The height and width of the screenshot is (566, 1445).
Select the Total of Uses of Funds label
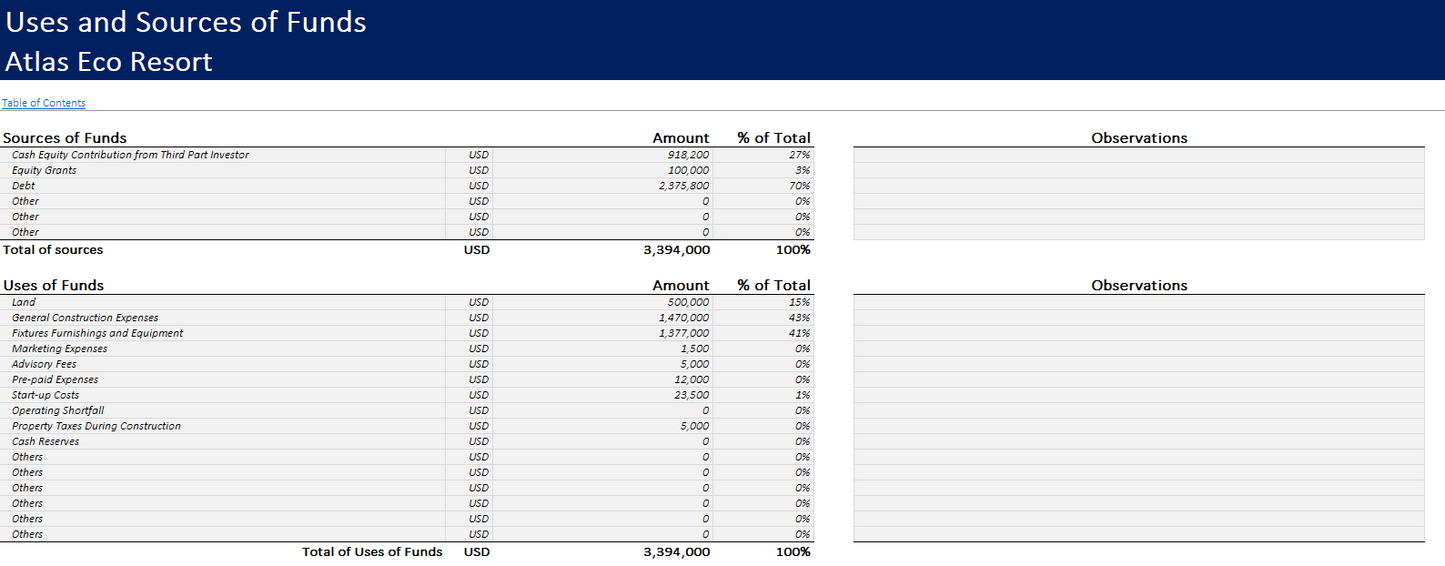coord(372,552)
